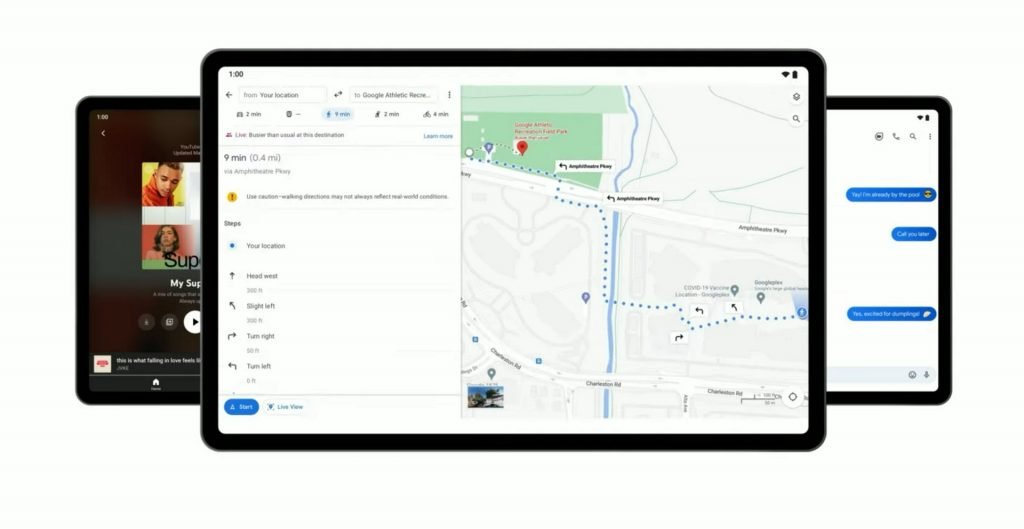Viewport: 1024px width, 529px height.
Task: Start a video call in Messages window
Action: [879, 136]
